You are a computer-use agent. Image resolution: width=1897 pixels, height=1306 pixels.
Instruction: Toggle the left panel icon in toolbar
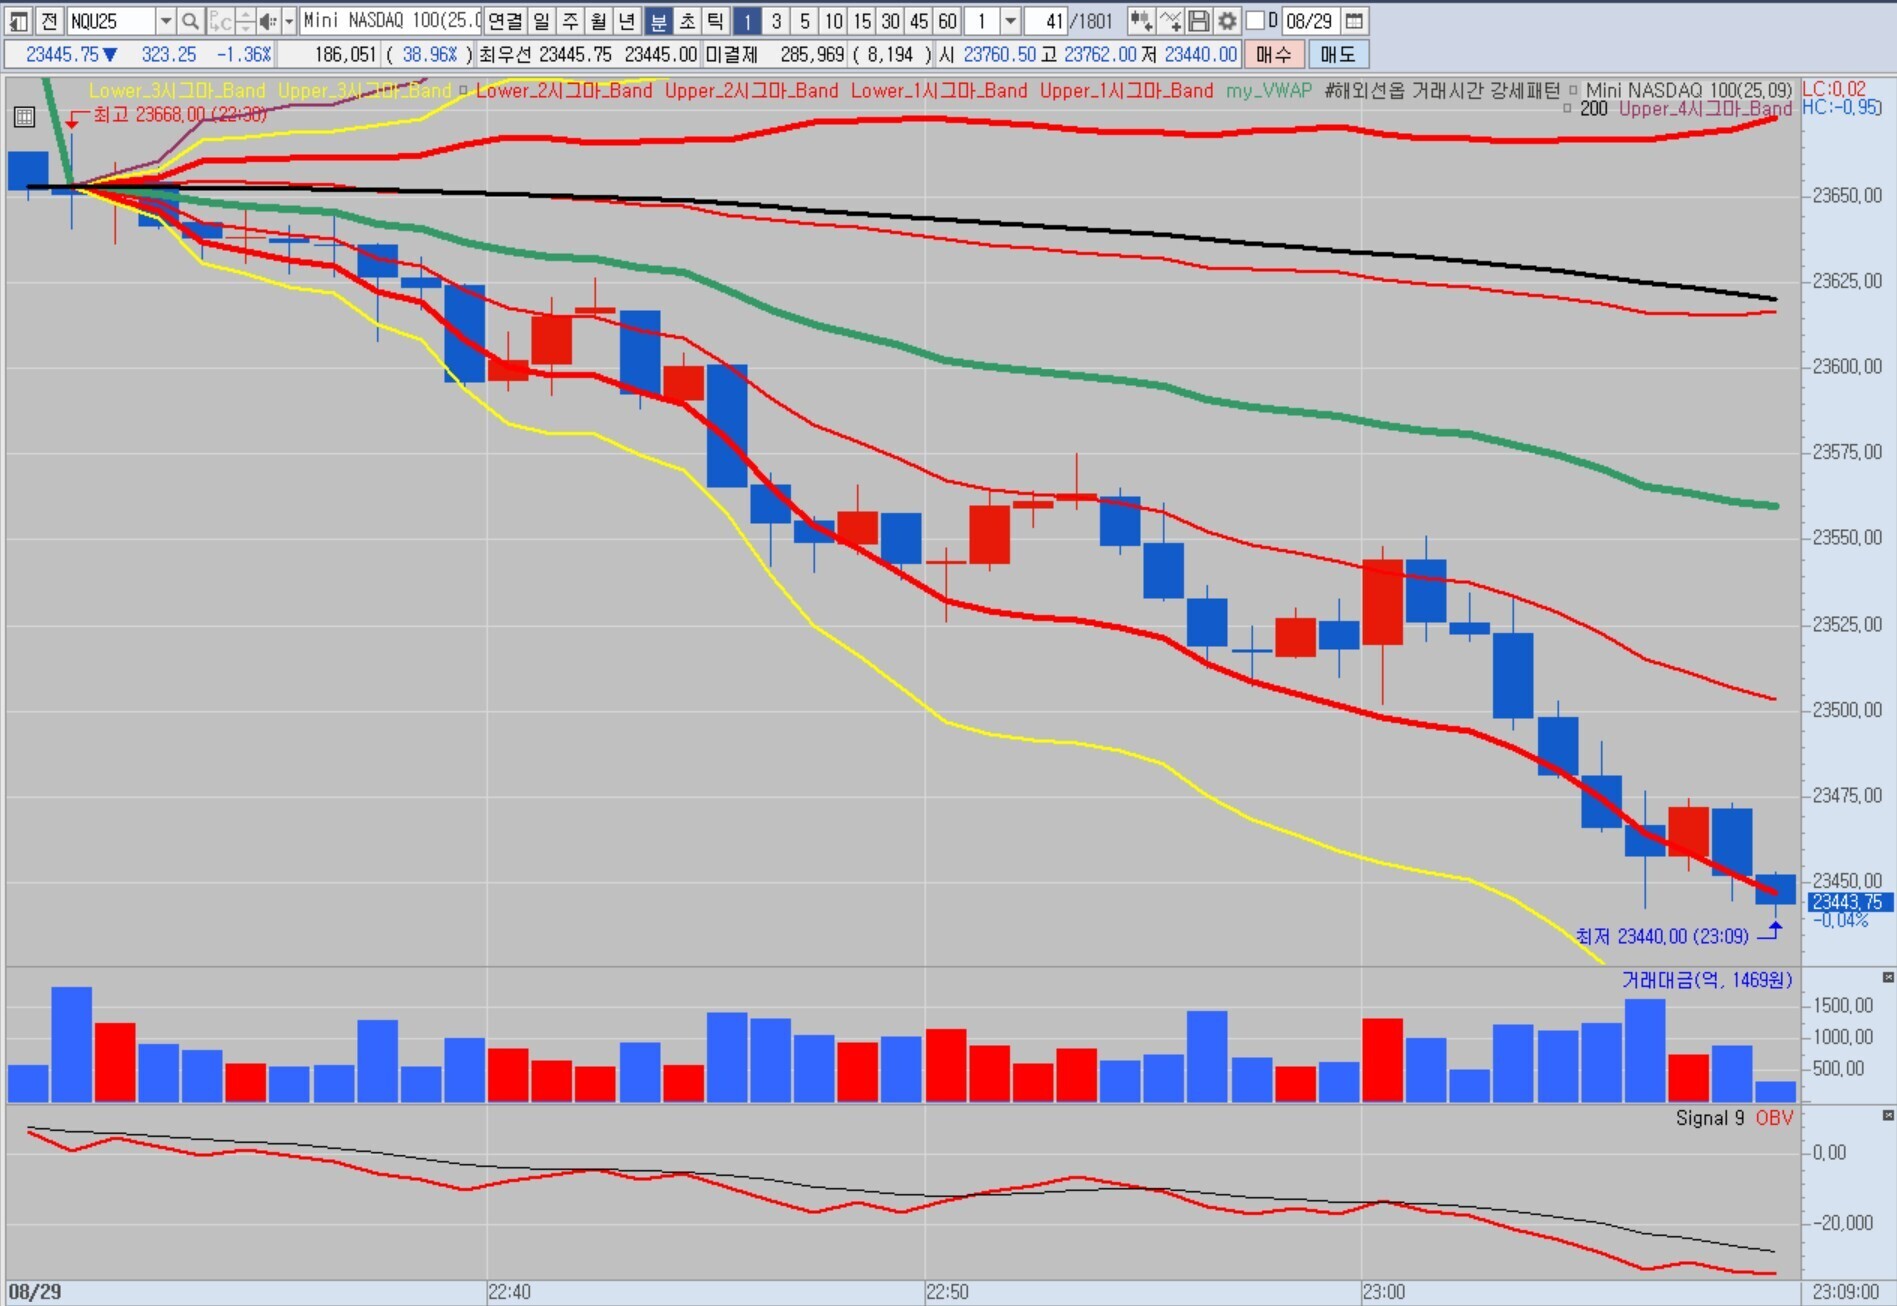point(19,21)
